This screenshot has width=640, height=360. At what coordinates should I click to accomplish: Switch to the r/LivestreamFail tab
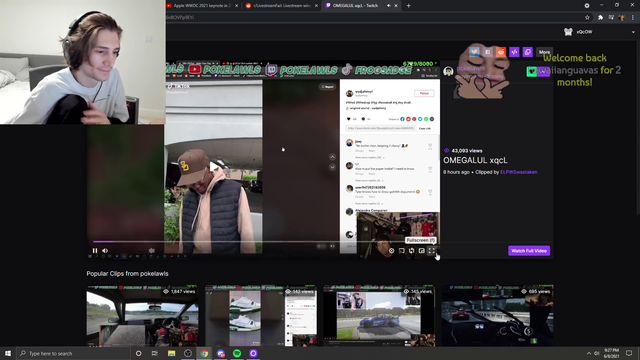pyautogui.click(x=282, y=6)
